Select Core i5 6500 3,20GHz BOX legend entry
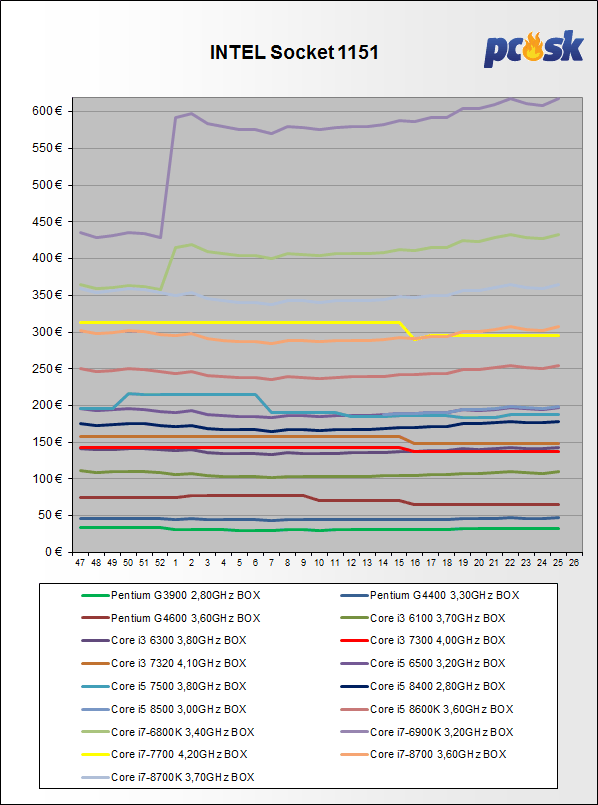This screenshot has width=598, height=805. click(x=422, y=663)
